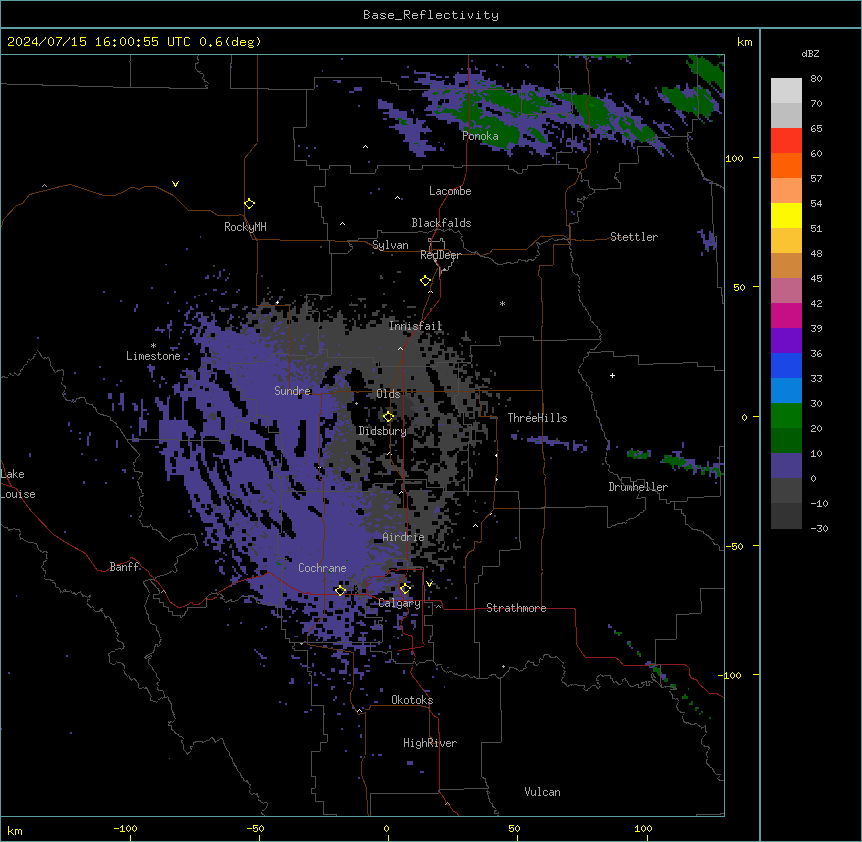Click yellow diamond marker between Olds and Didsbury

click(389, 417)
